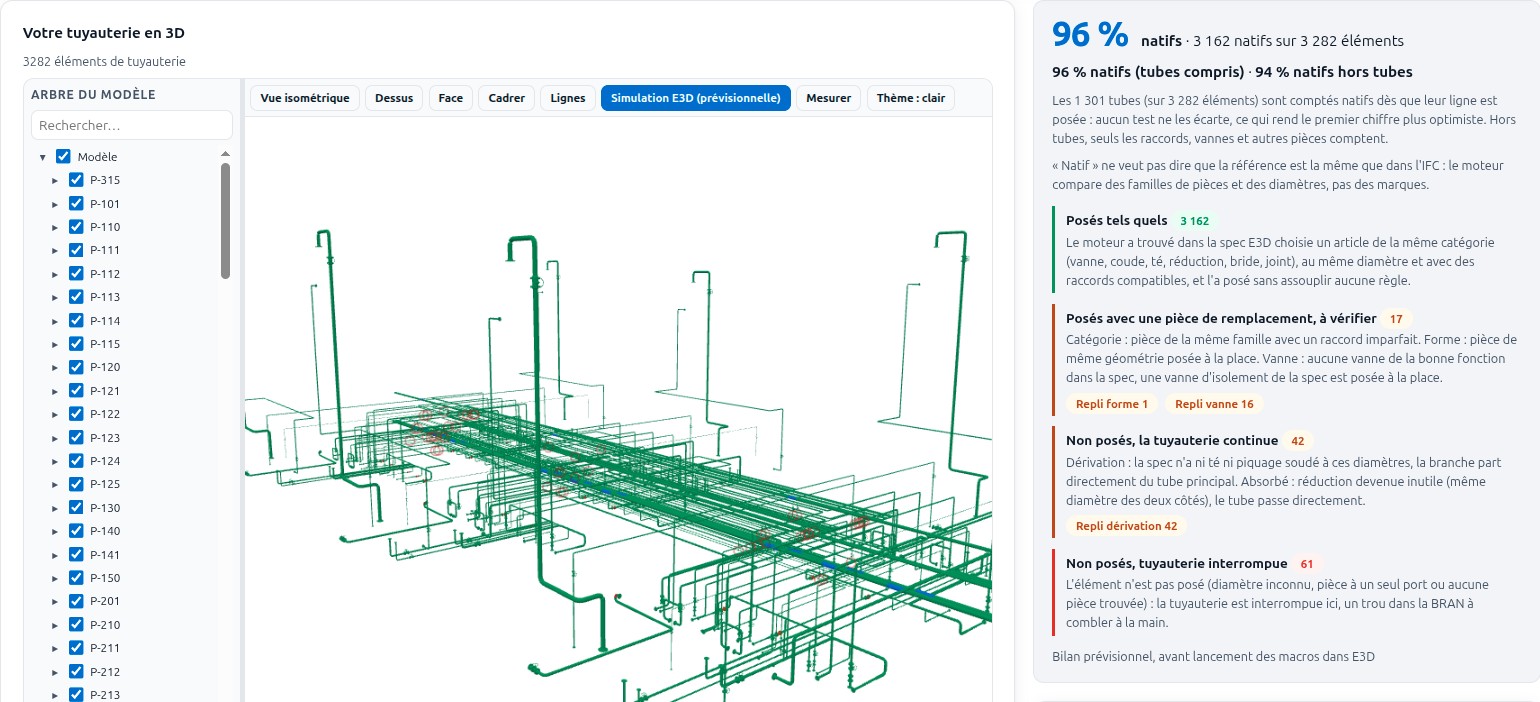Click the Repli forme 1 badge
The image size is (1540, 702).
tap(1111, 404)
